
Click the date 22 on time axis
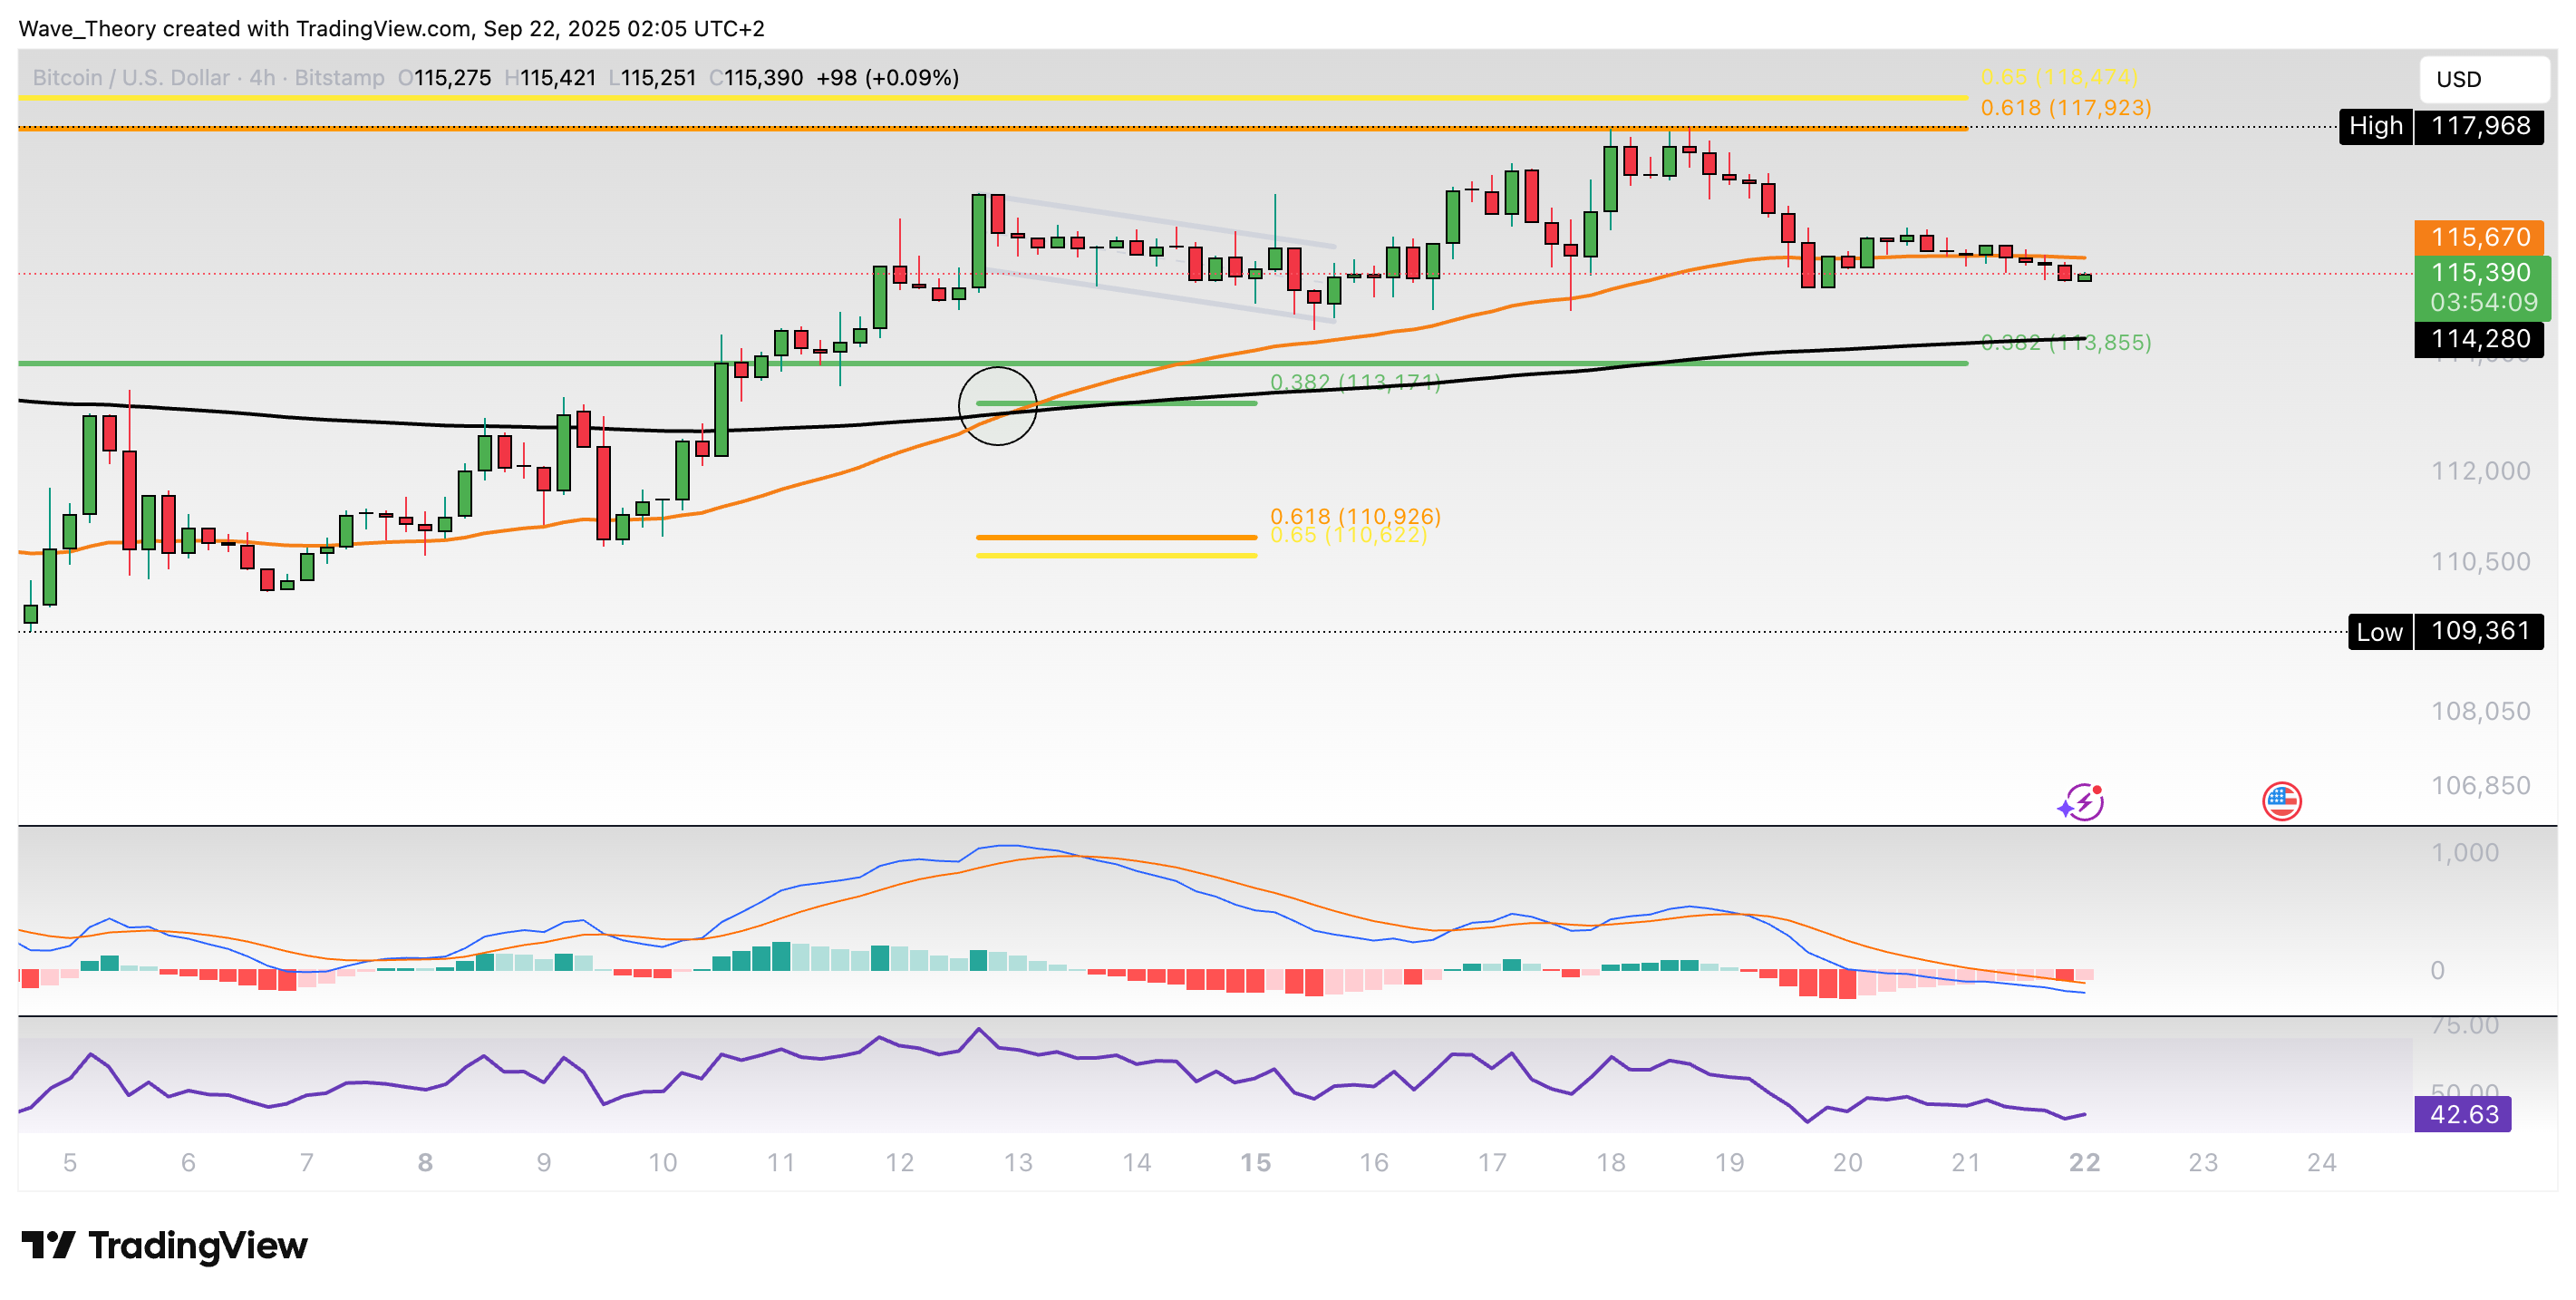2084,1162
